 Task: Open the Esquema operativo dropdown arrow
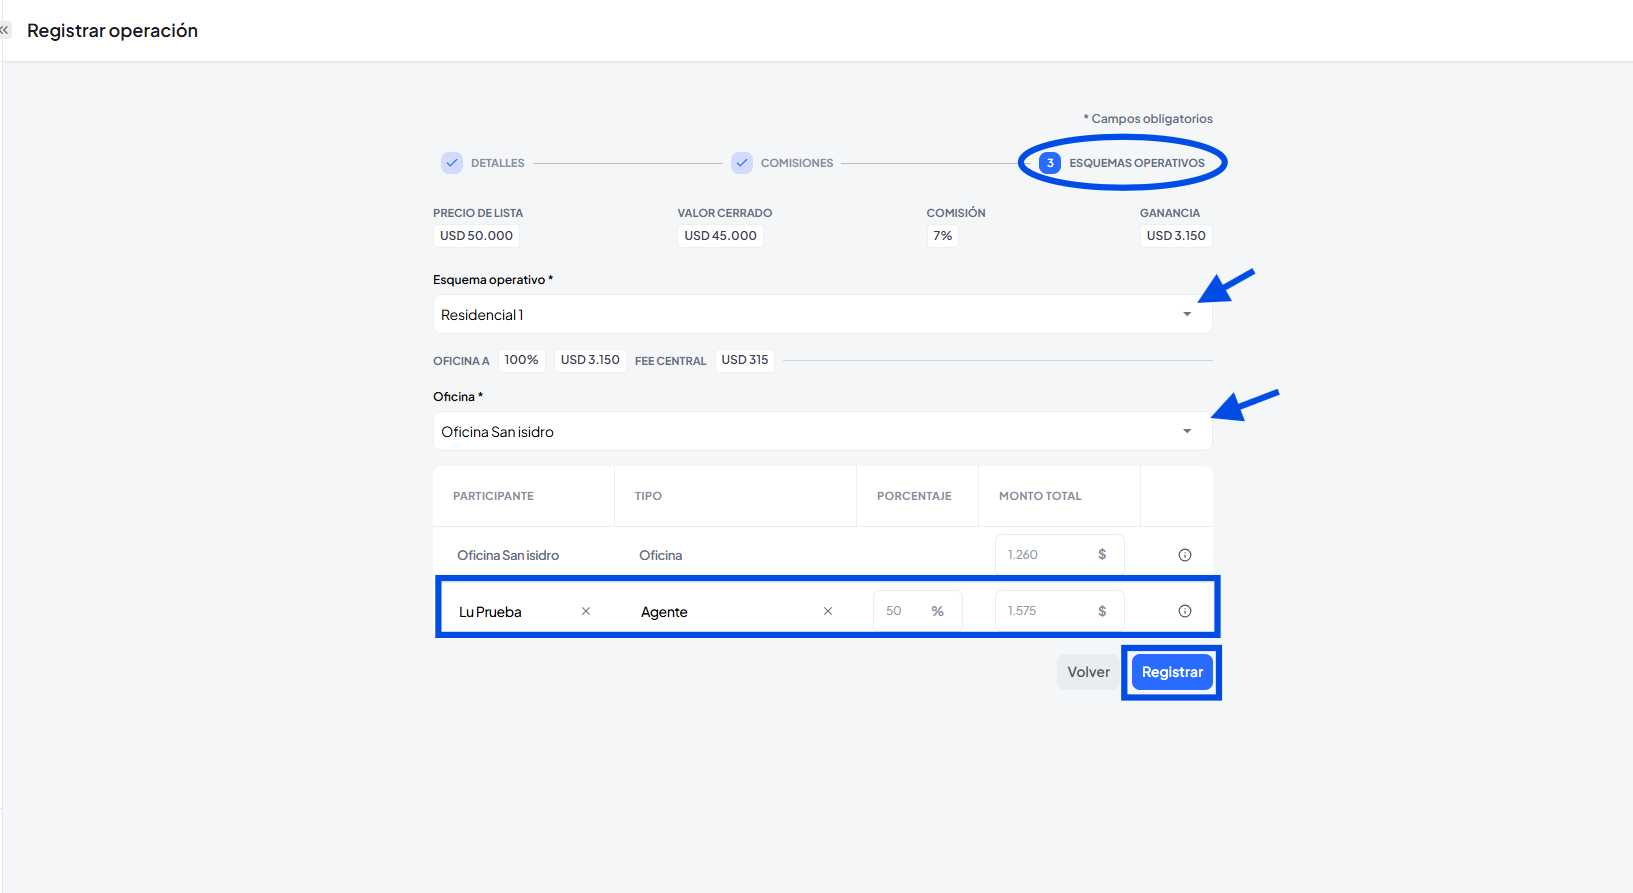[x=1187, y=314]
